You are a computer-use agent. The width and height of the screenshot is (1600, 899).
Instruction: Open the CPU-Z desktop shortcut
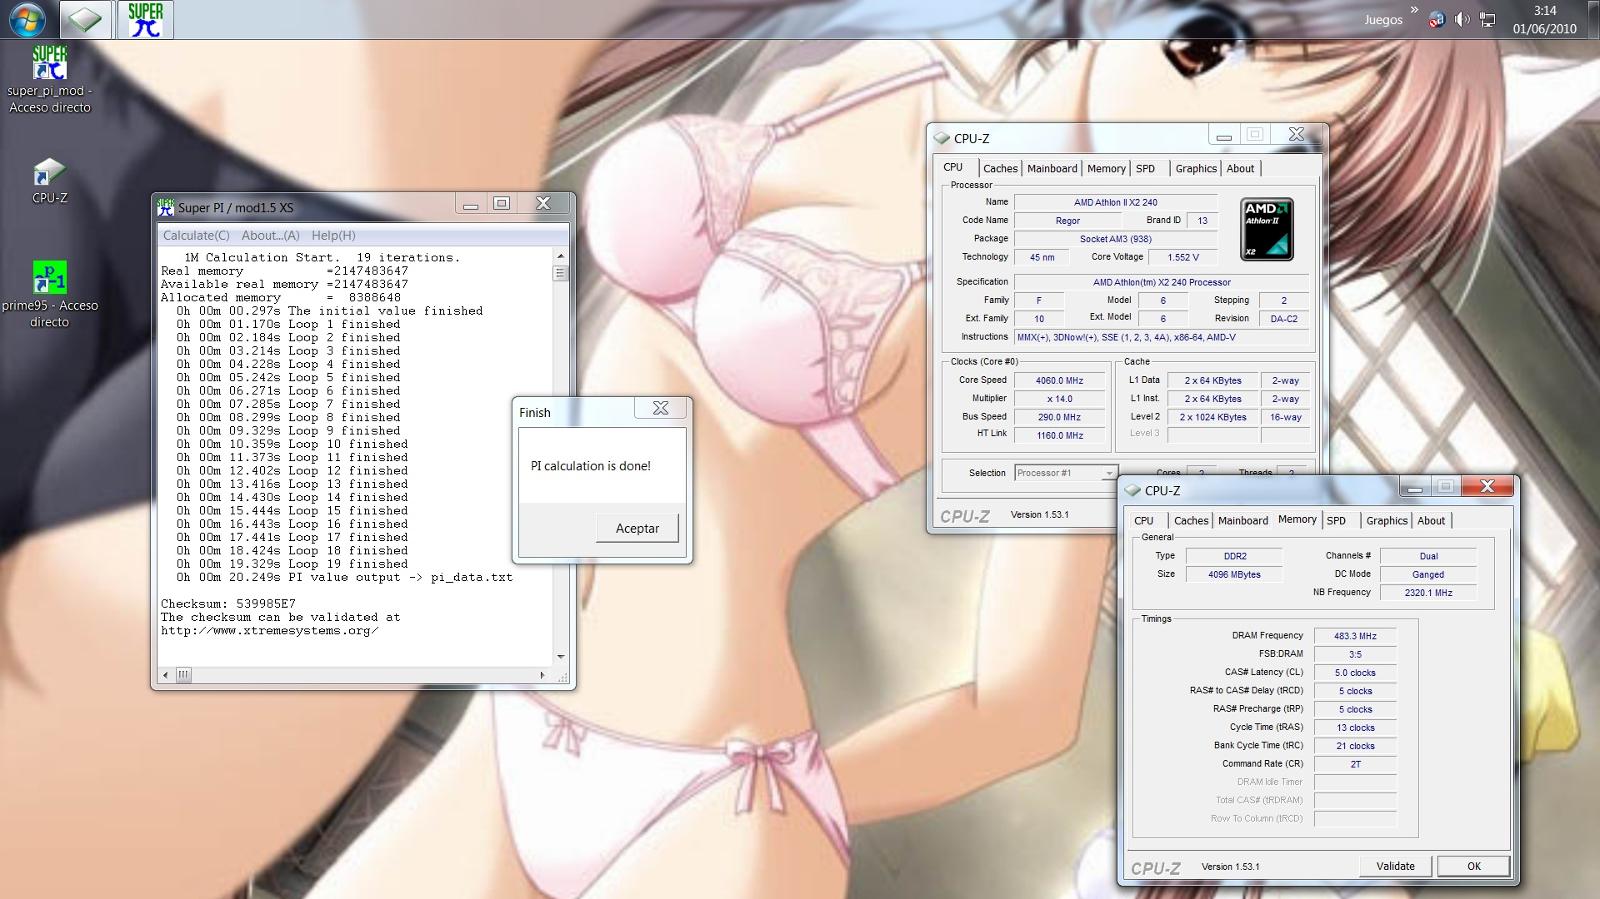(49, 180)
